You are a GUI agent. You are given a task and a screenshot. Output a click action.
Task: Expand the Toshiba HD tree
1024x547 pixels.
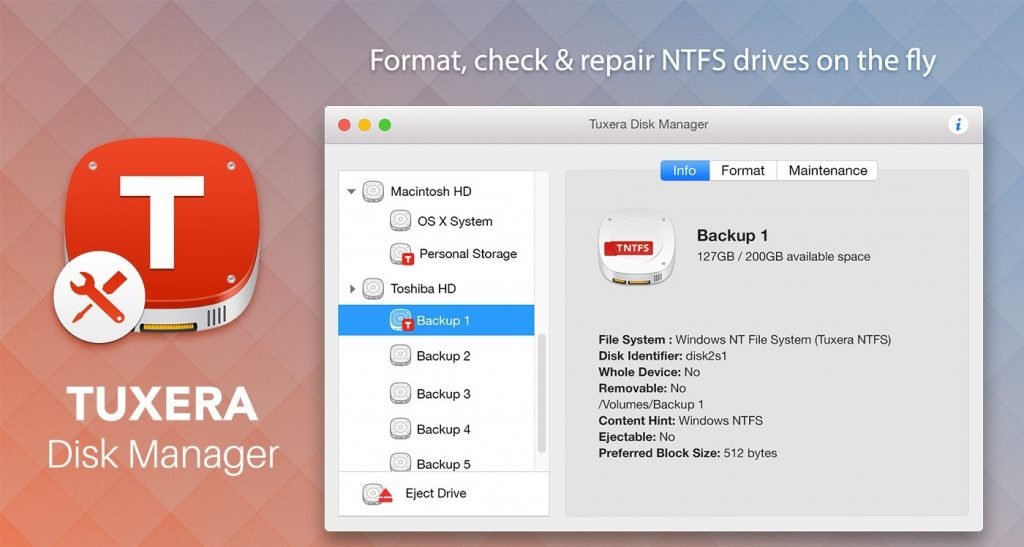coord(352,289)
